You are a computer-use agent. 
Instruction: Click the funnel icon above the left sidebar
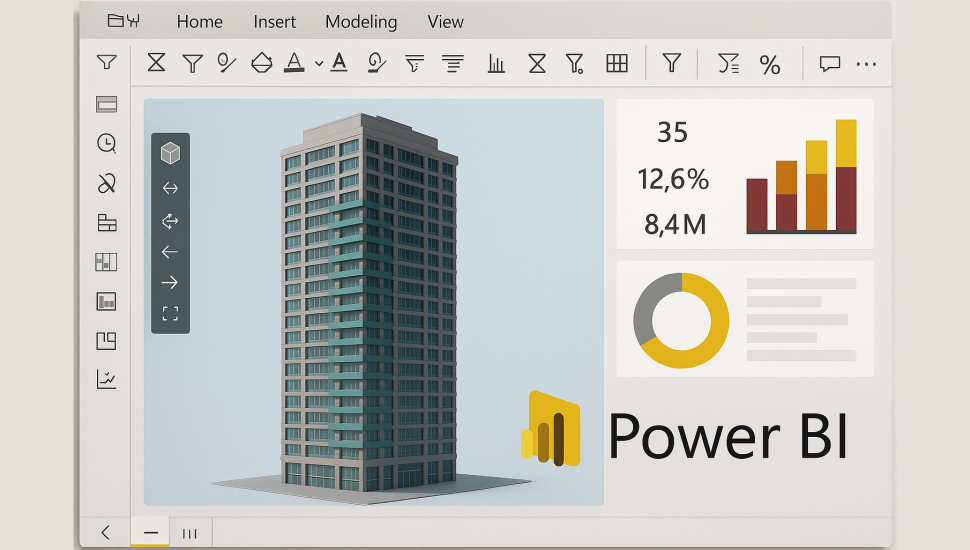point(106,62)
